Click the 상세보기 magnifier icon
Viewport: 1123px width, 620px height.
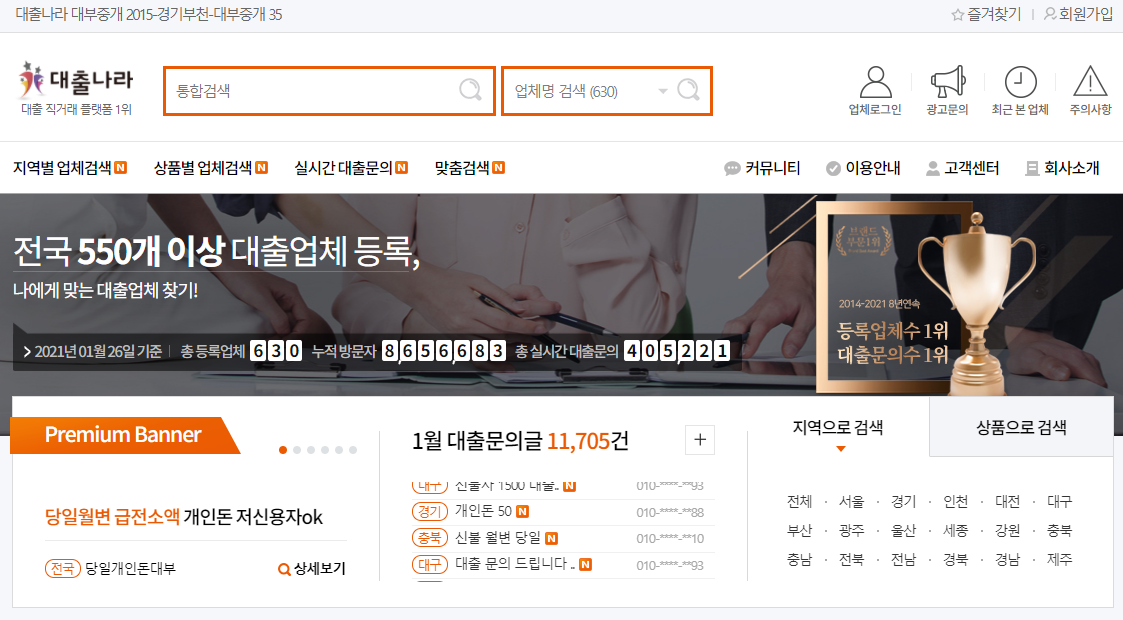(284, 569)
